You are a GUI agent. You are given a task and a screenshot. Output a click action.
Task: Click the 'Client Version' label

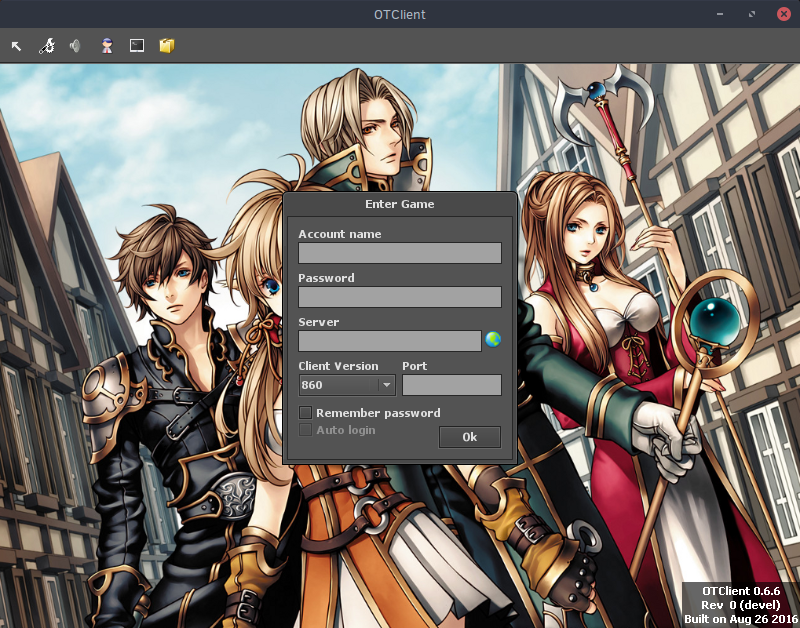[338, 366]
